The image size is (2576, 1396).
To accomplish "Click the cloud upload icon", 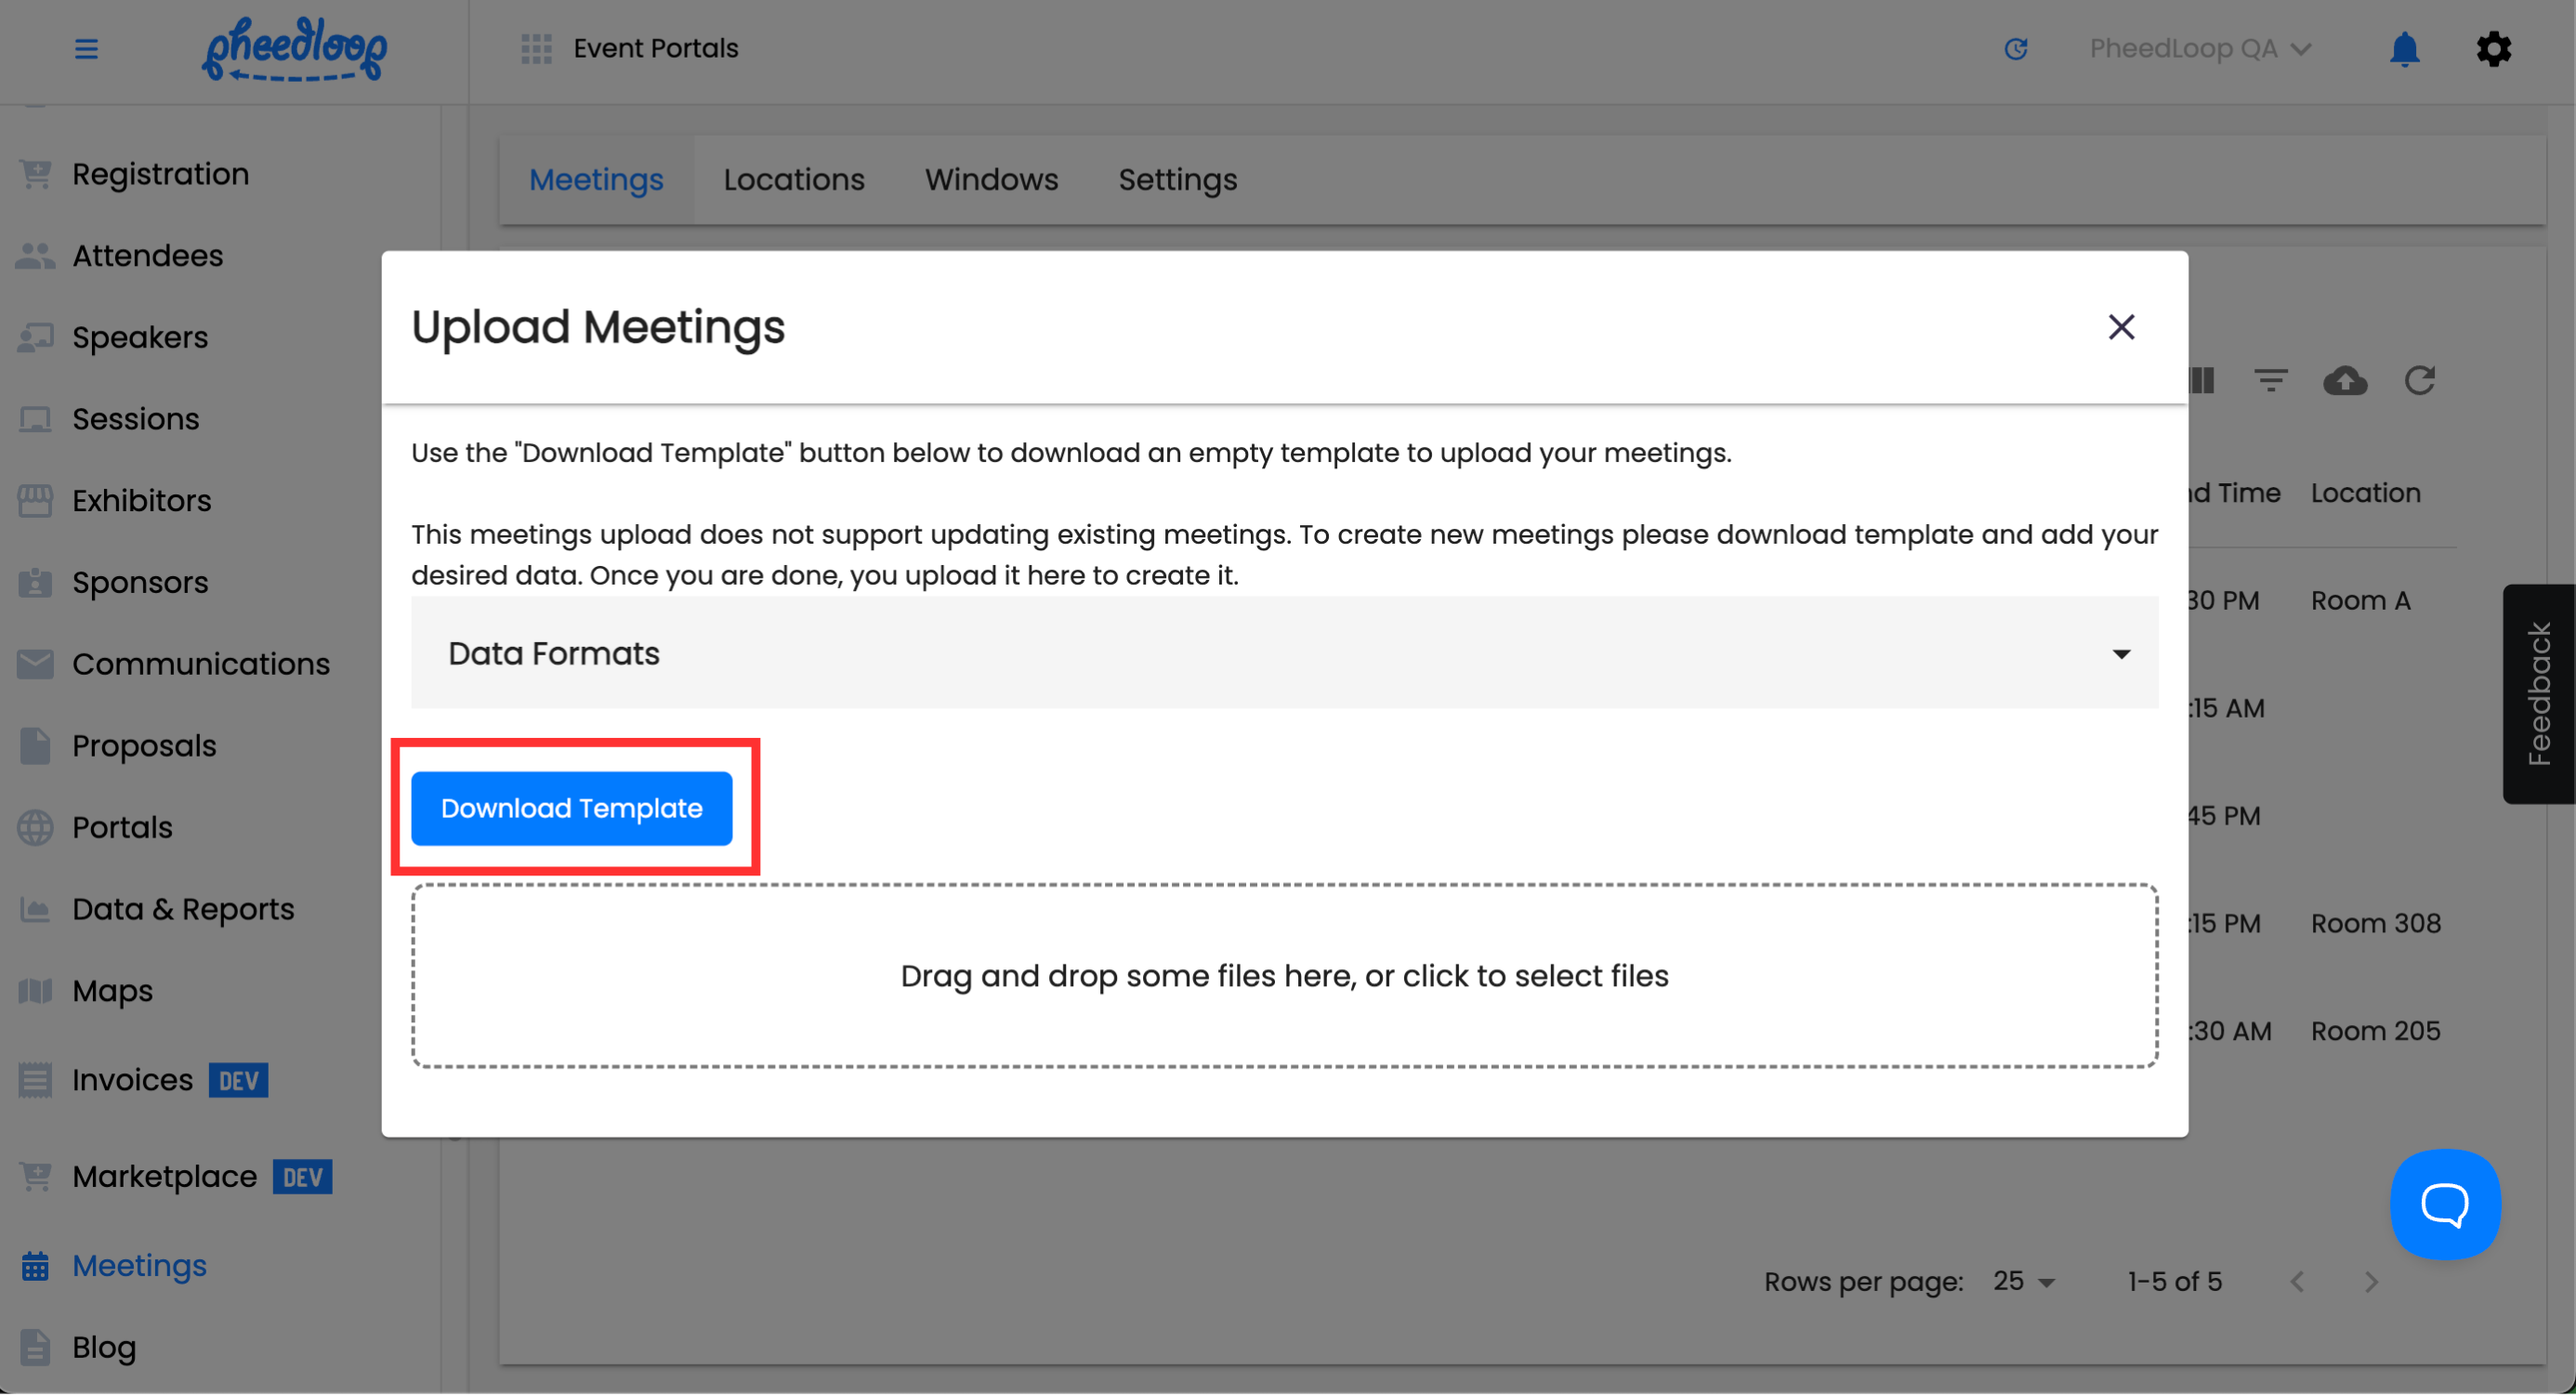I will [2344, 381].
